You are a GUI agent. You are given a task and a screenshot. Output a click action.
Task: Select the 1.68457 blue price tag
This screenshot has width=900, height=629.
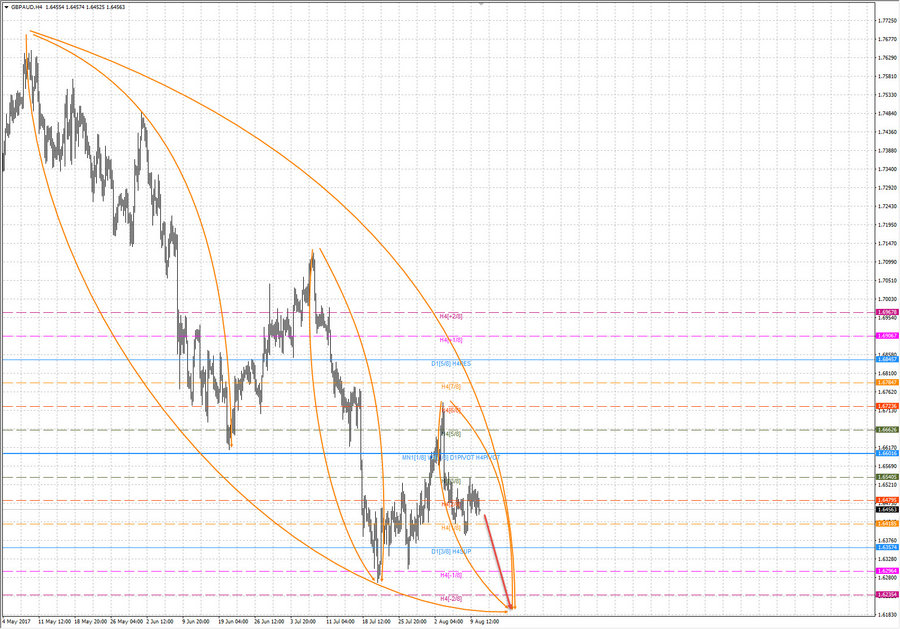click(887, 359)
